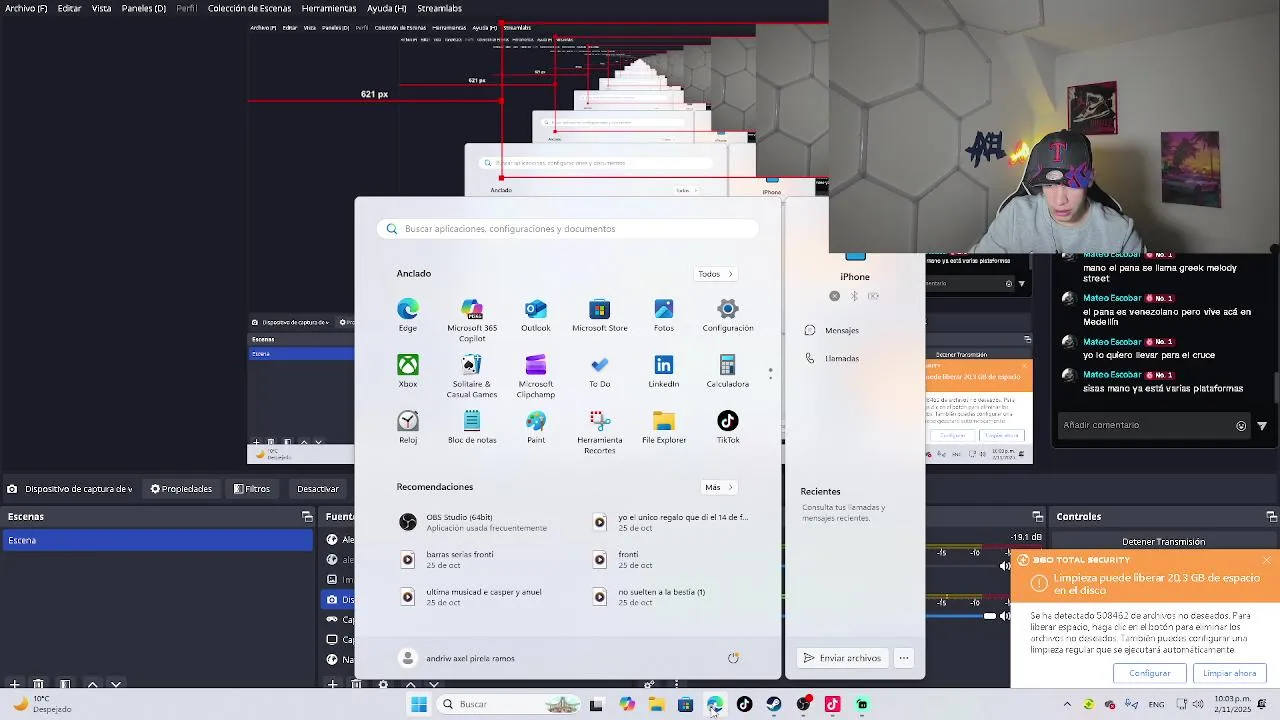Open To Do pinned app
Screen dimensions: 1280x720
[600, 371]
